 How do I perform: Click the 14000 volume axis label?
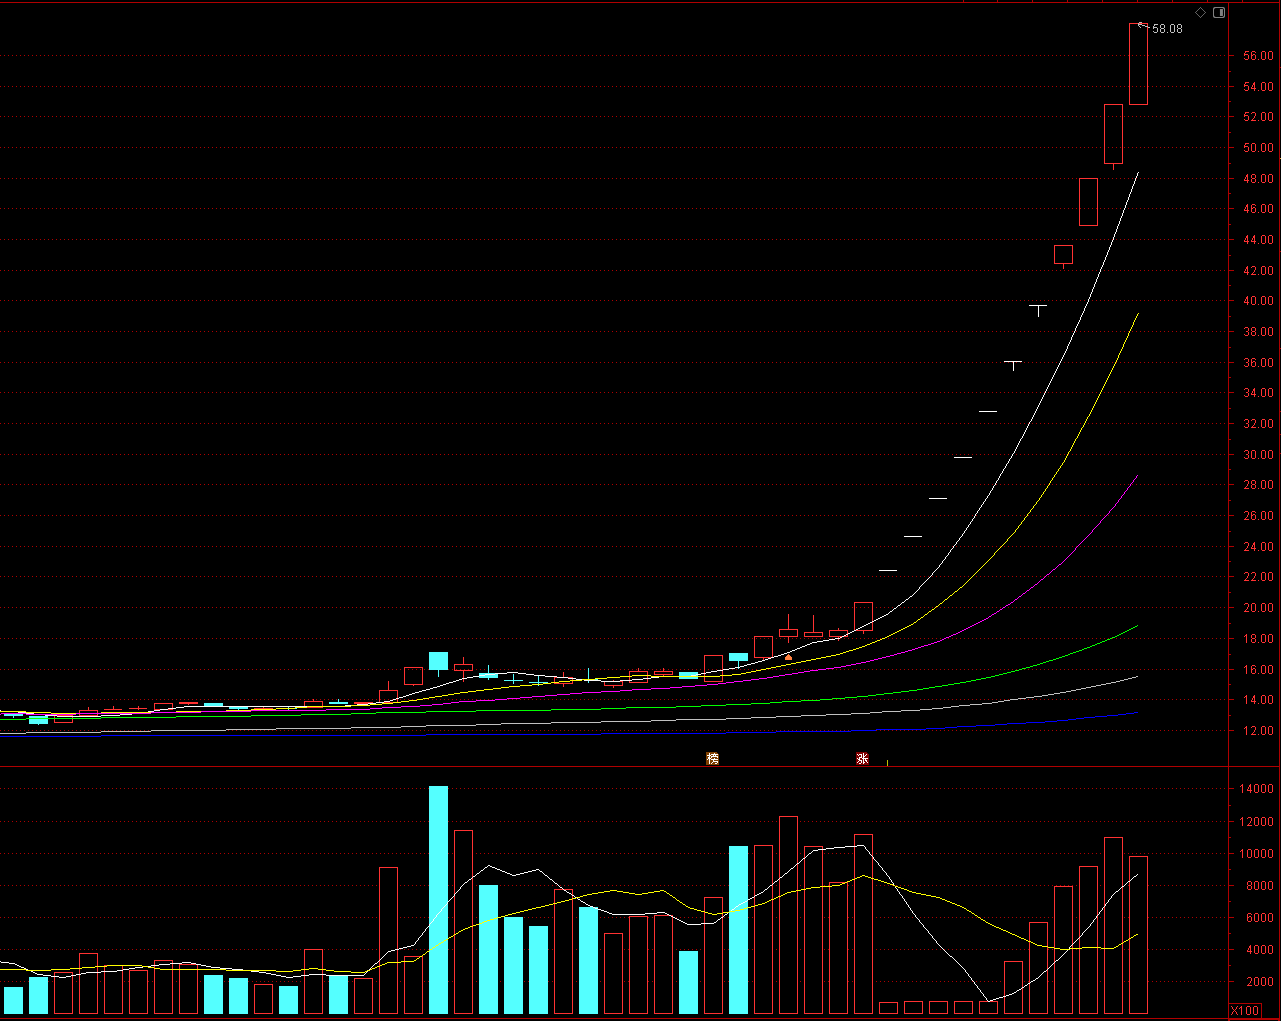pyautogui.click(x=1256, y=789)
